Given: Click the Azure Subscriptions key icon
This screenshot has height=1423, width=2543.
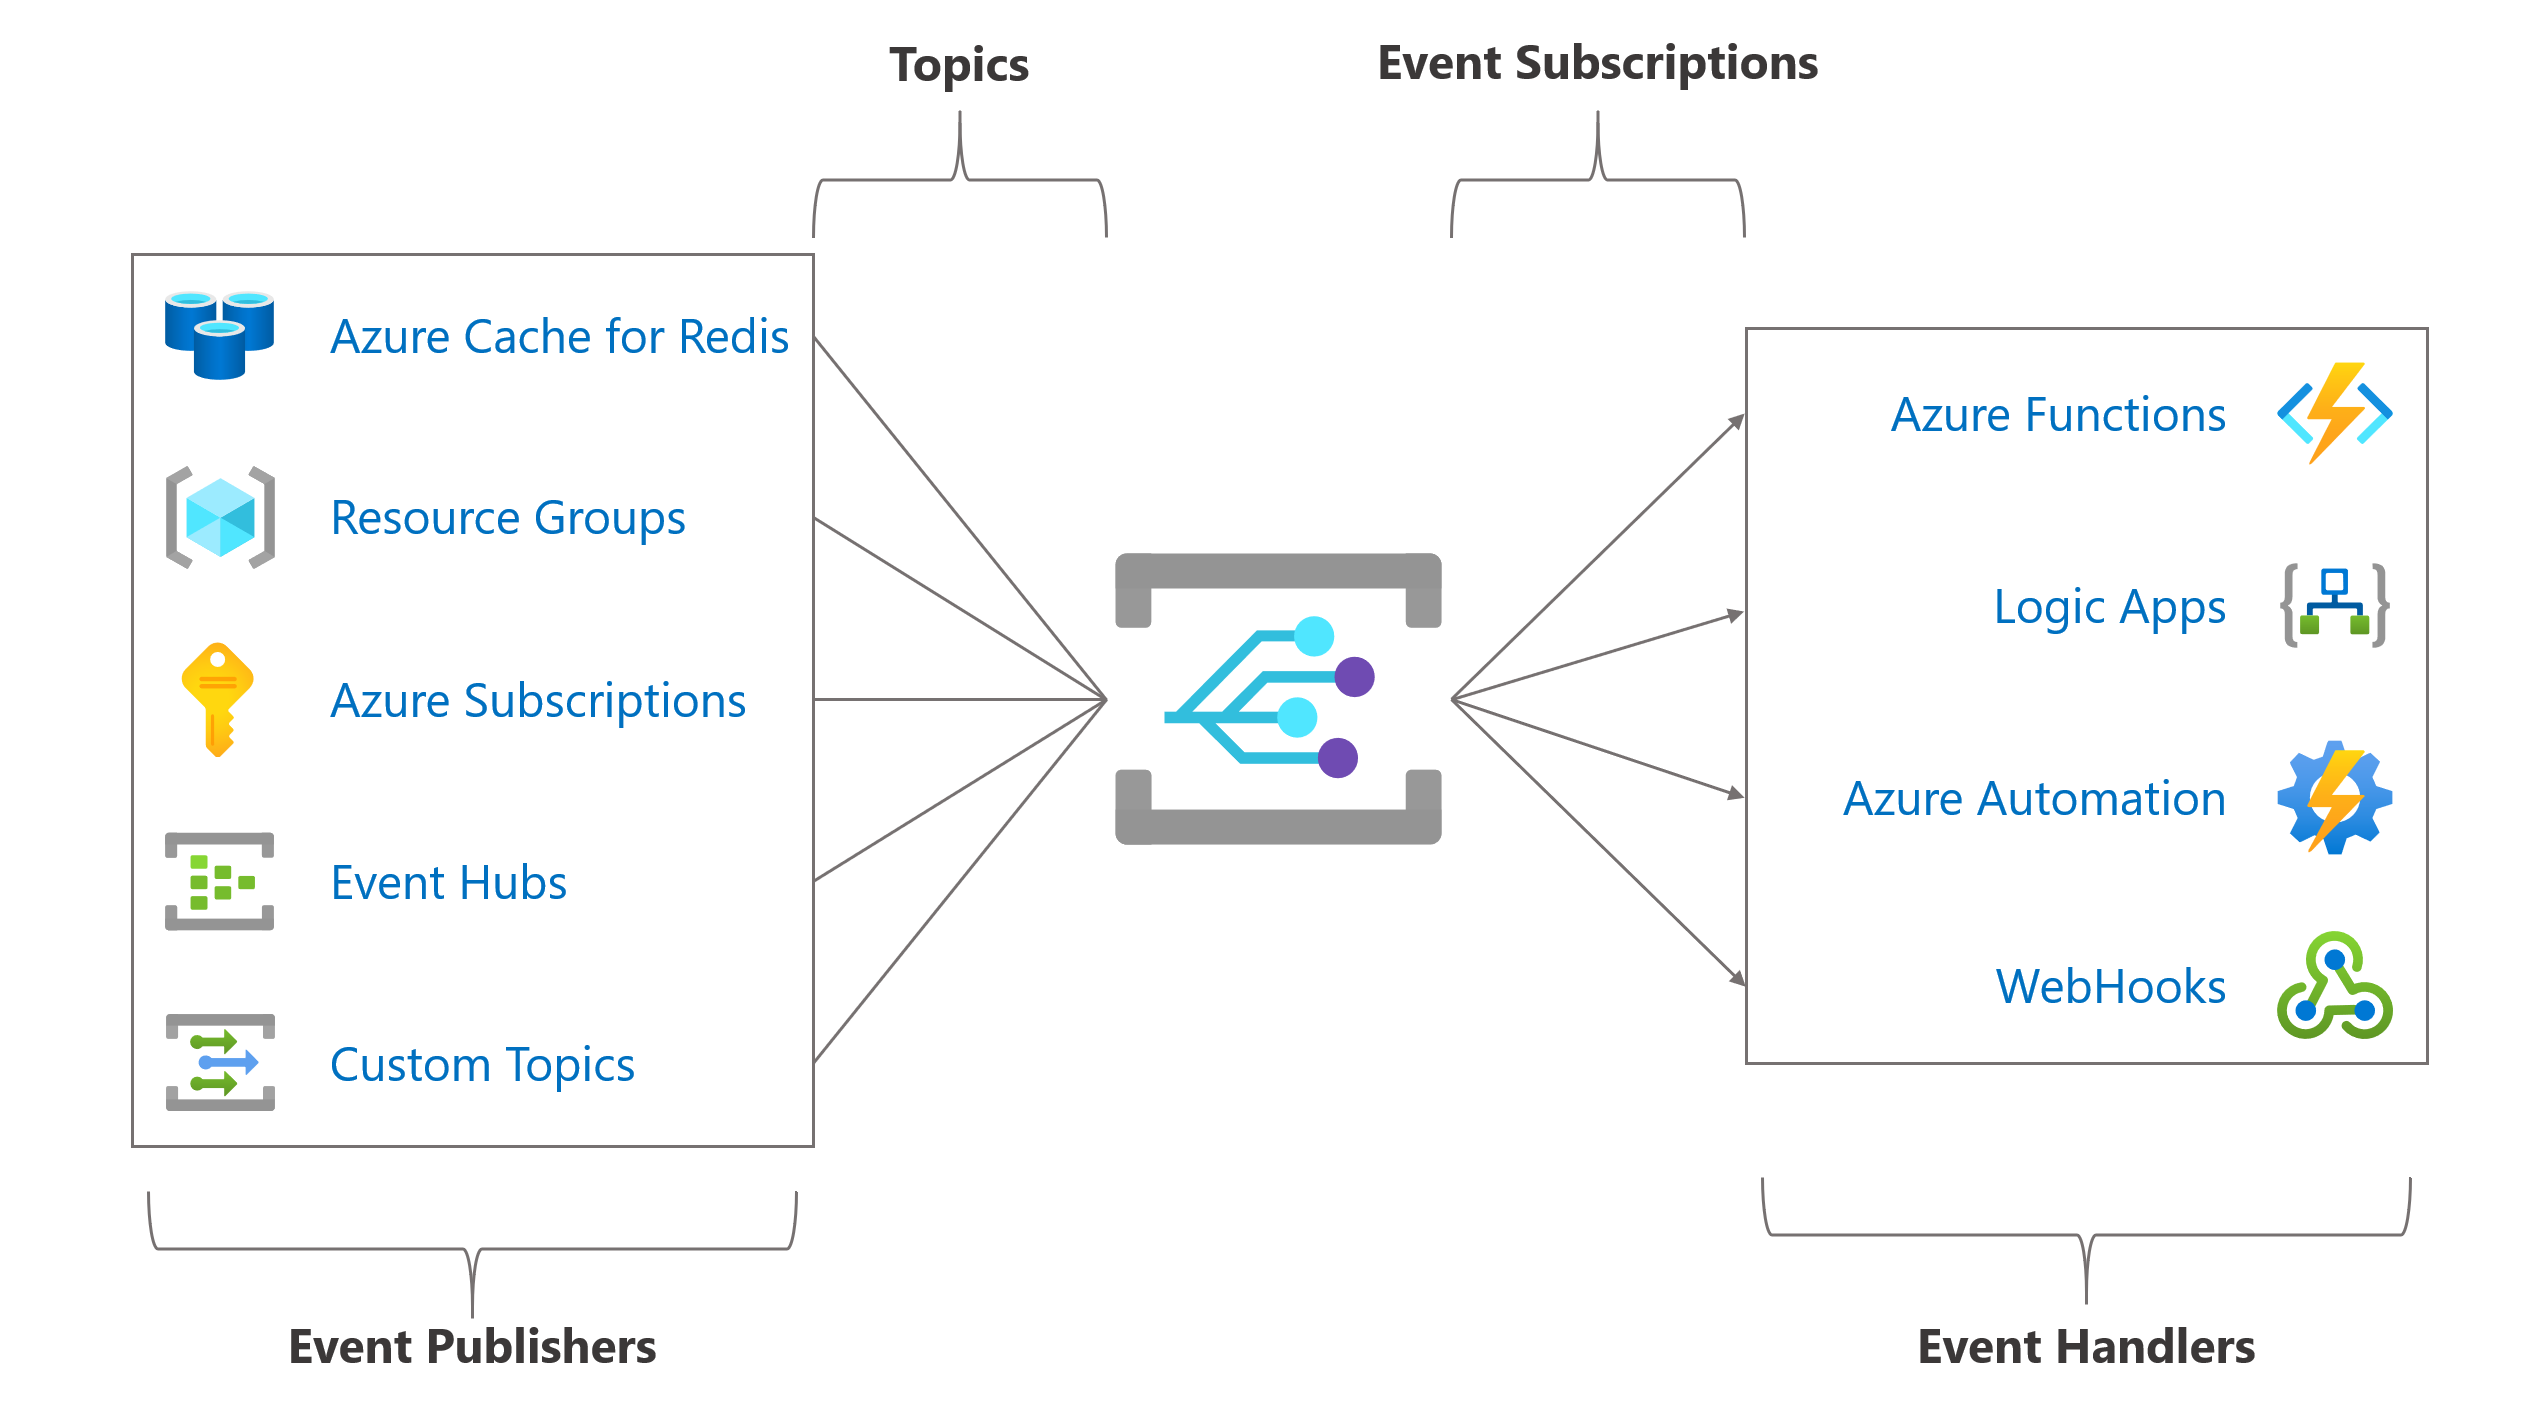Looking at the screenshot, I should [x=220, y=683].
